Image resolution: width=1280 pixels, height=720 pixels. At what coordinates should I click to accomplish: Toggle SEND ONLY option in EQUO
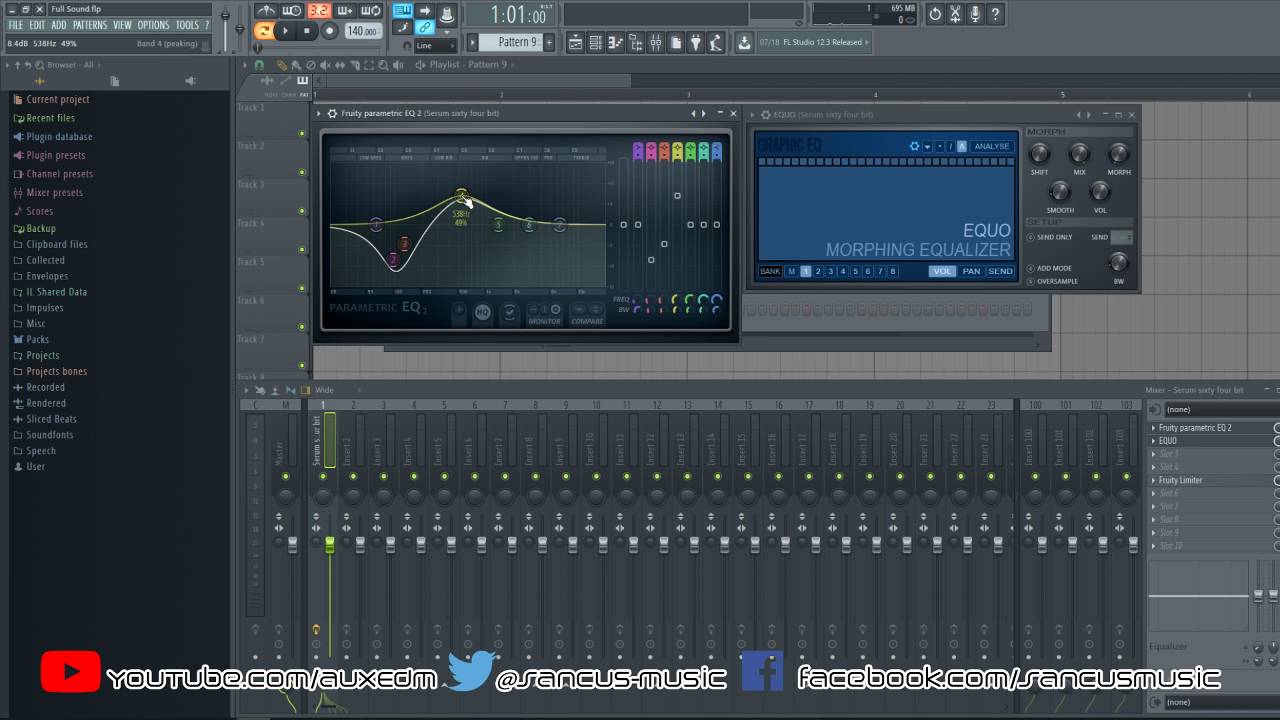pos(1031,237)
